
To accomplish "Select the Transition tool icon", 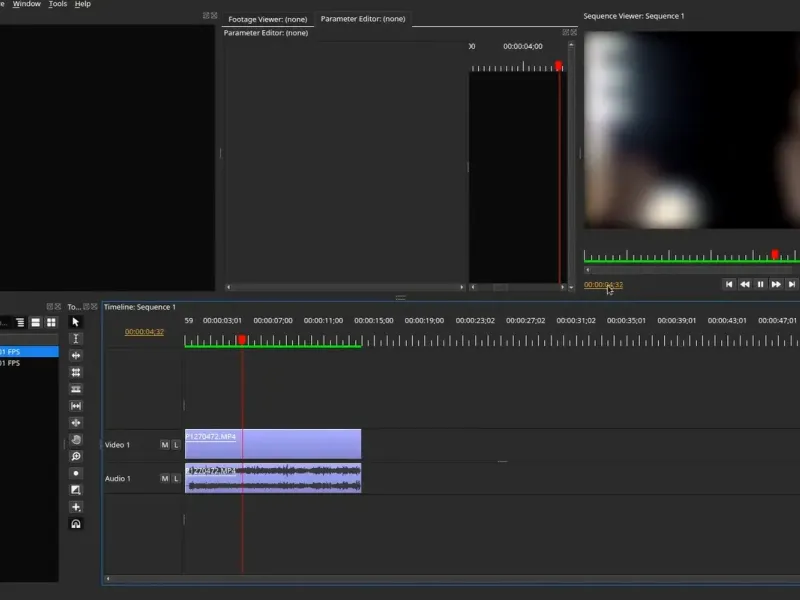I will pos(76,490).
